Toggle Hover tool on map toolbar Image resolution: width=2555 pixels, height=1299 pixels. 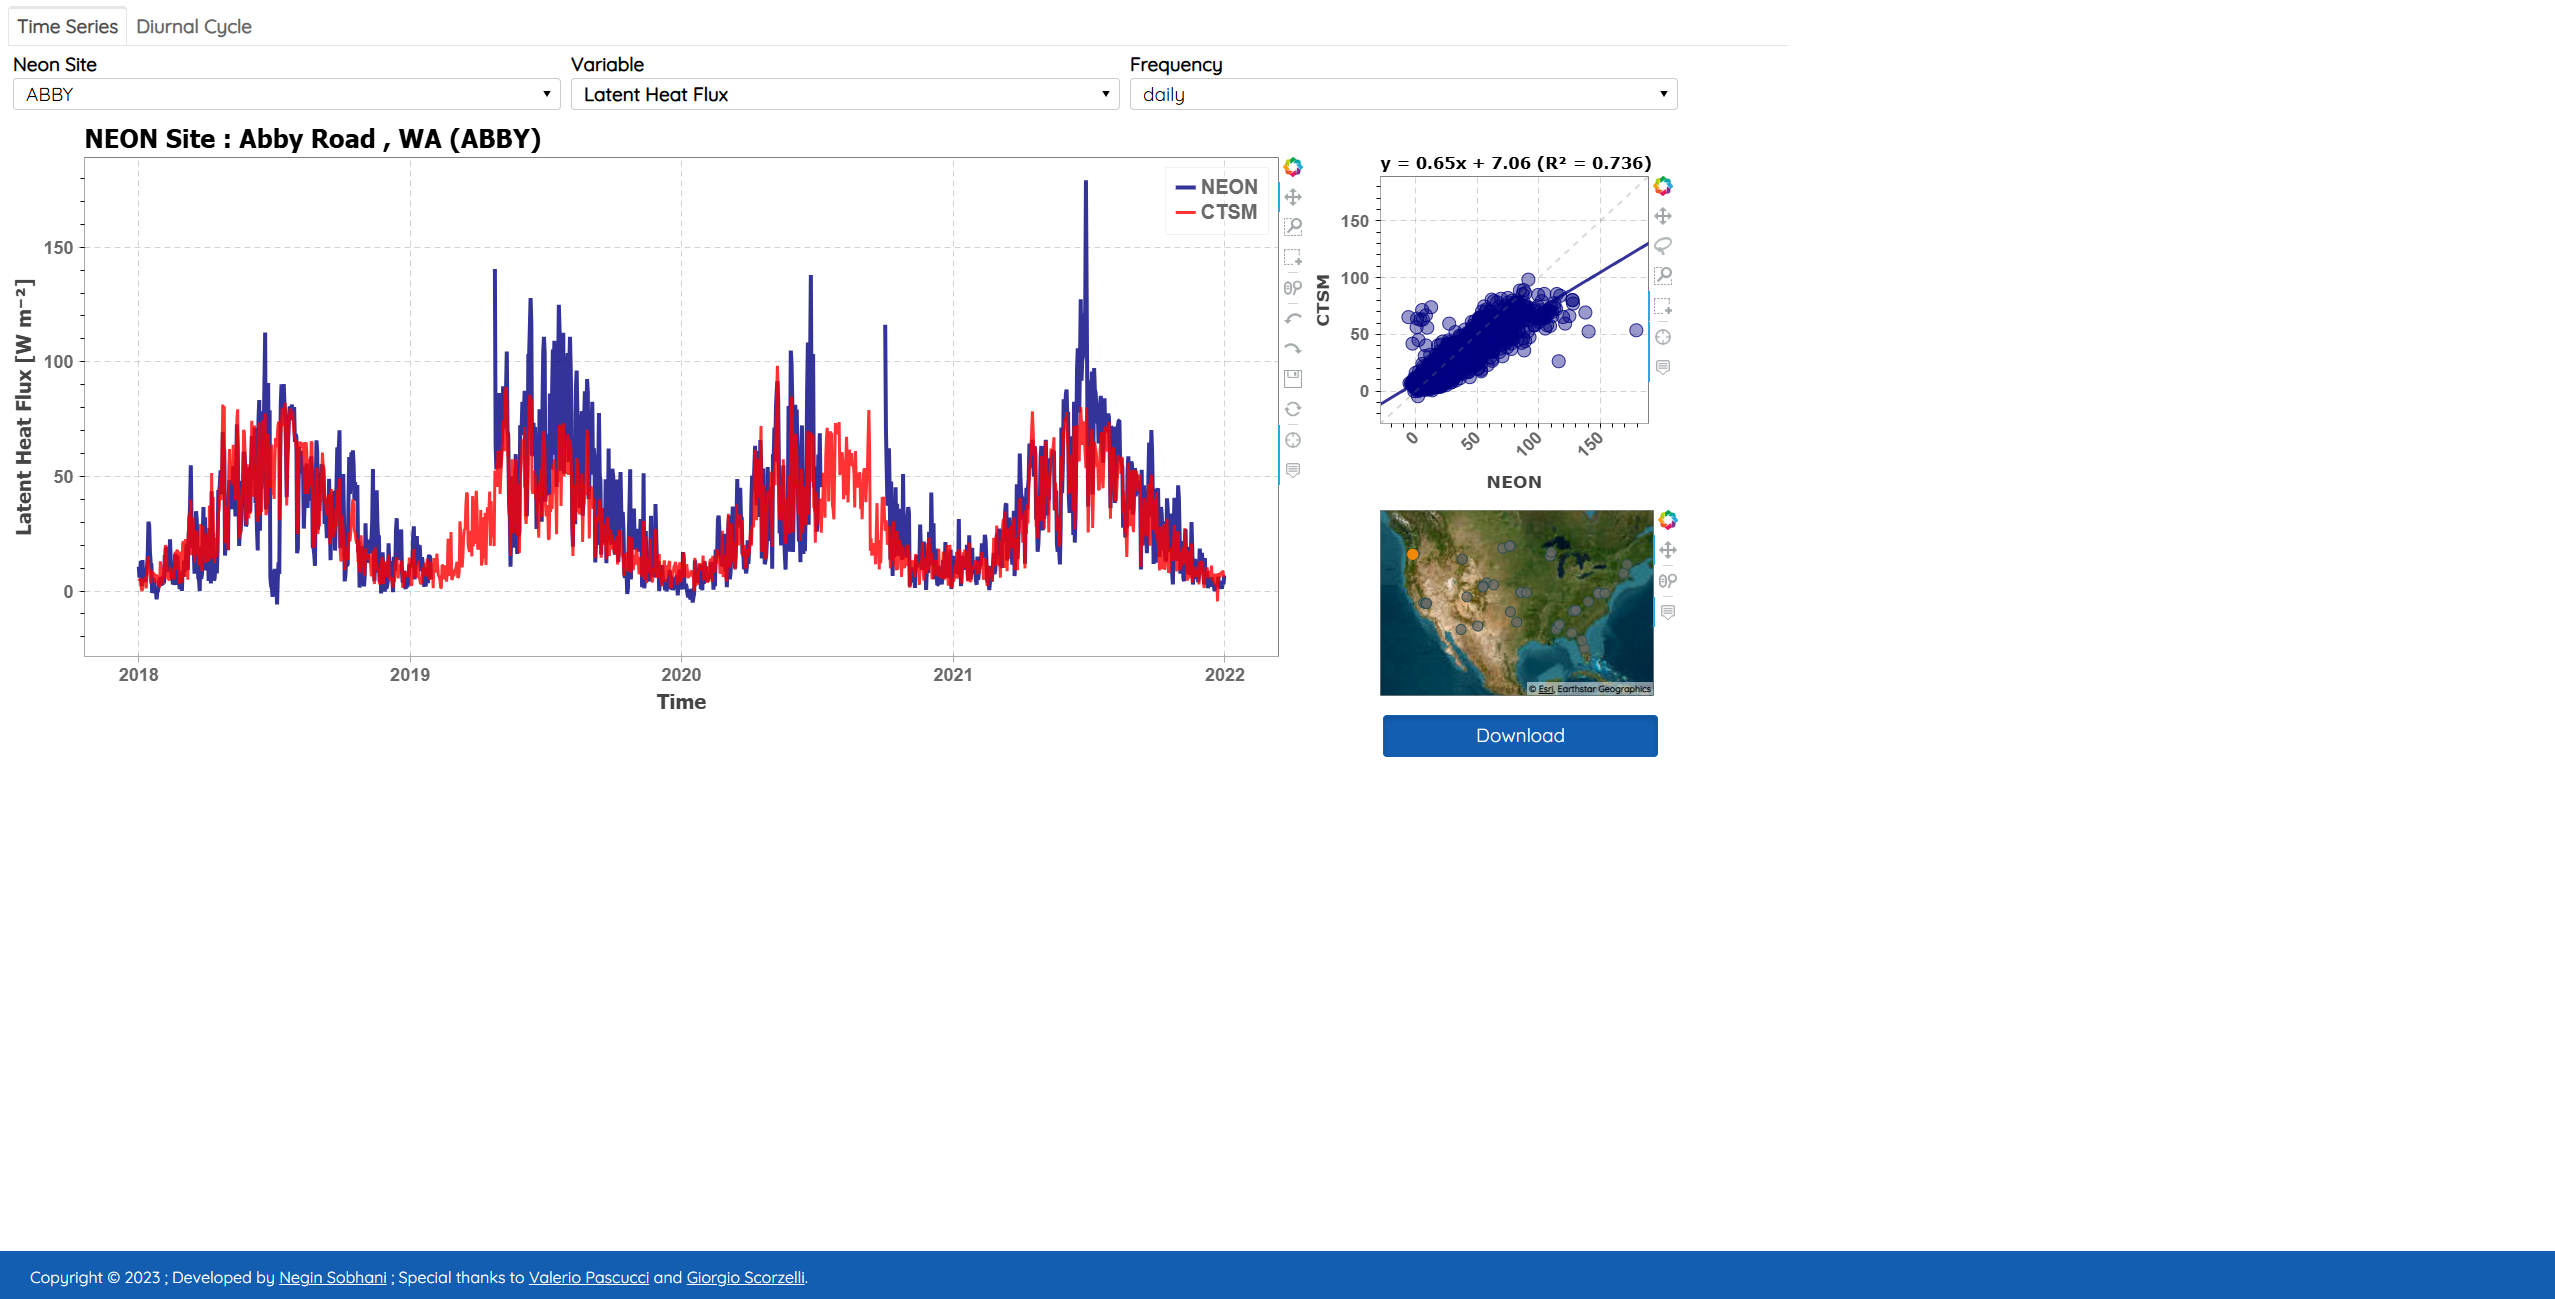1668,611
